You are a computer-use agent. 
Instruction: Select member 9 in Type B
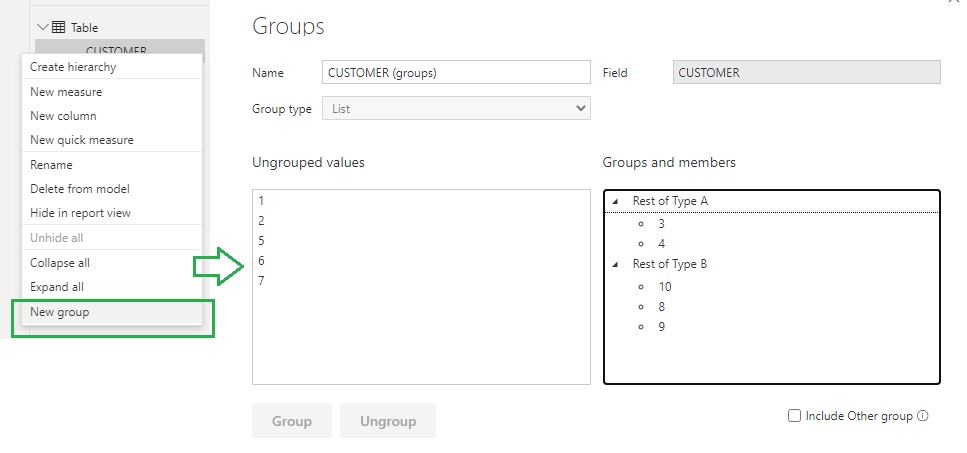[662, 327]
